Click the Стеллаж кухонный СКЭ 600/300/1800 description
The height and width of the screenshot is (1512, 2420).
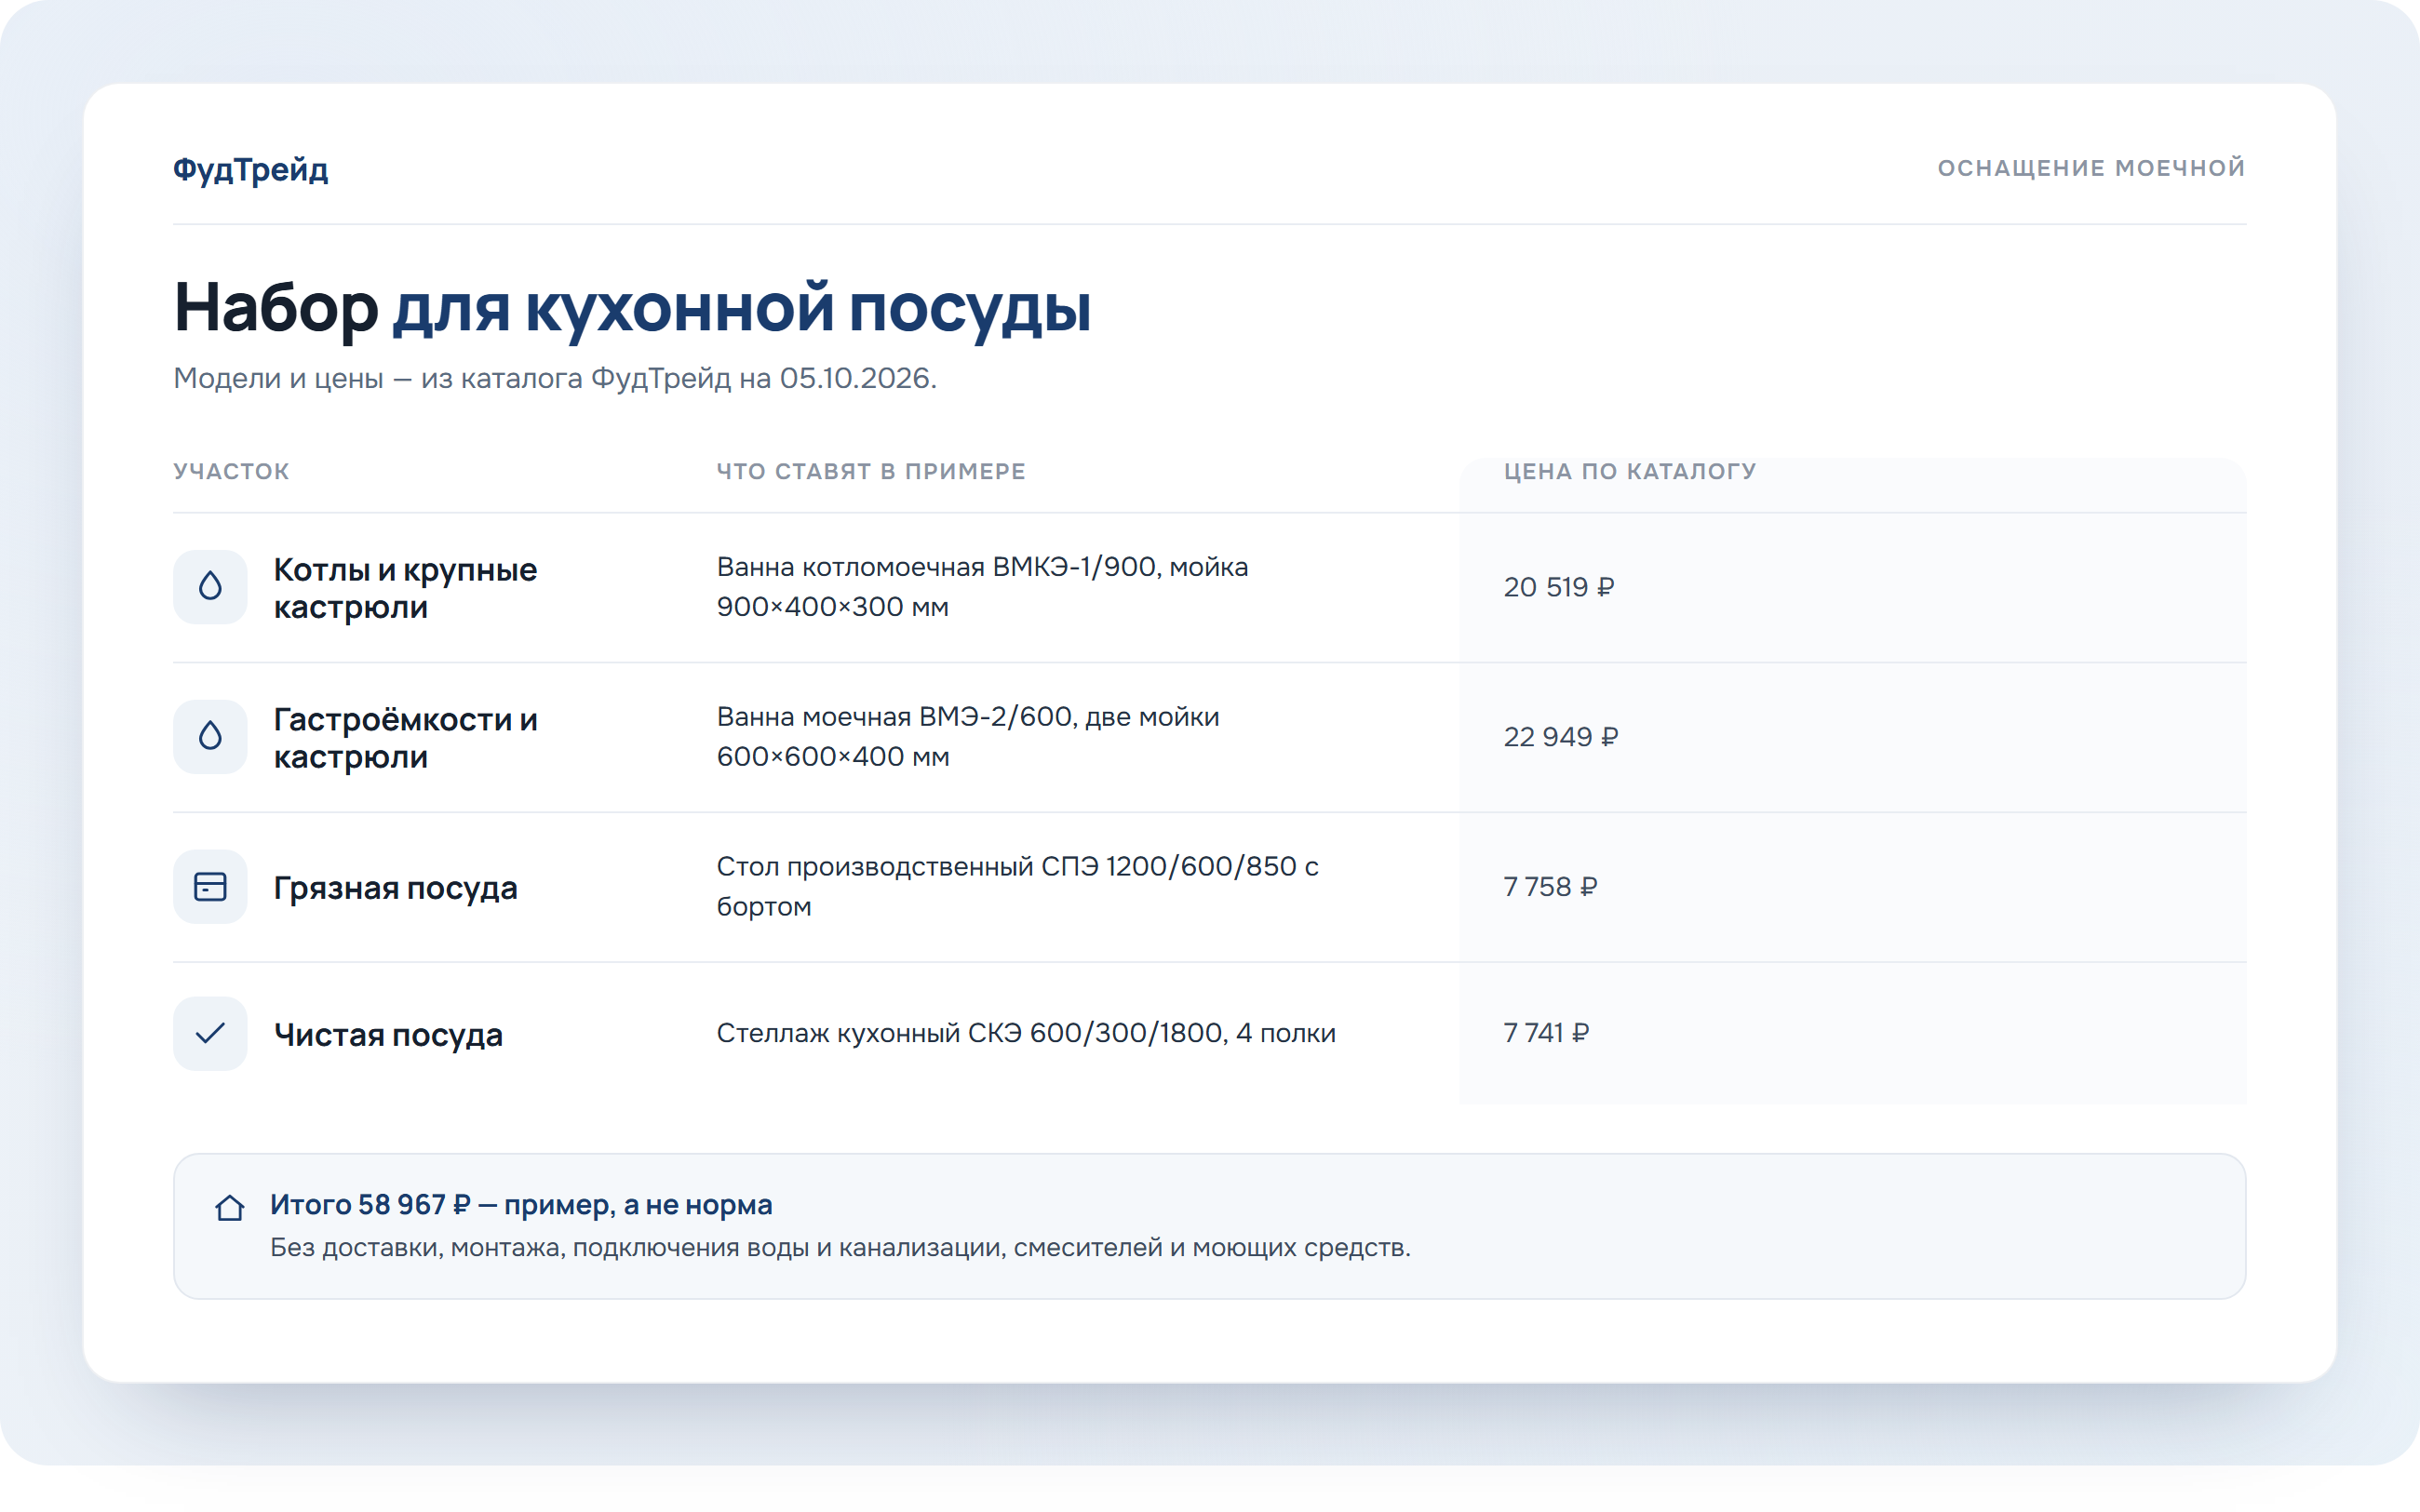pos(1026,1033)
